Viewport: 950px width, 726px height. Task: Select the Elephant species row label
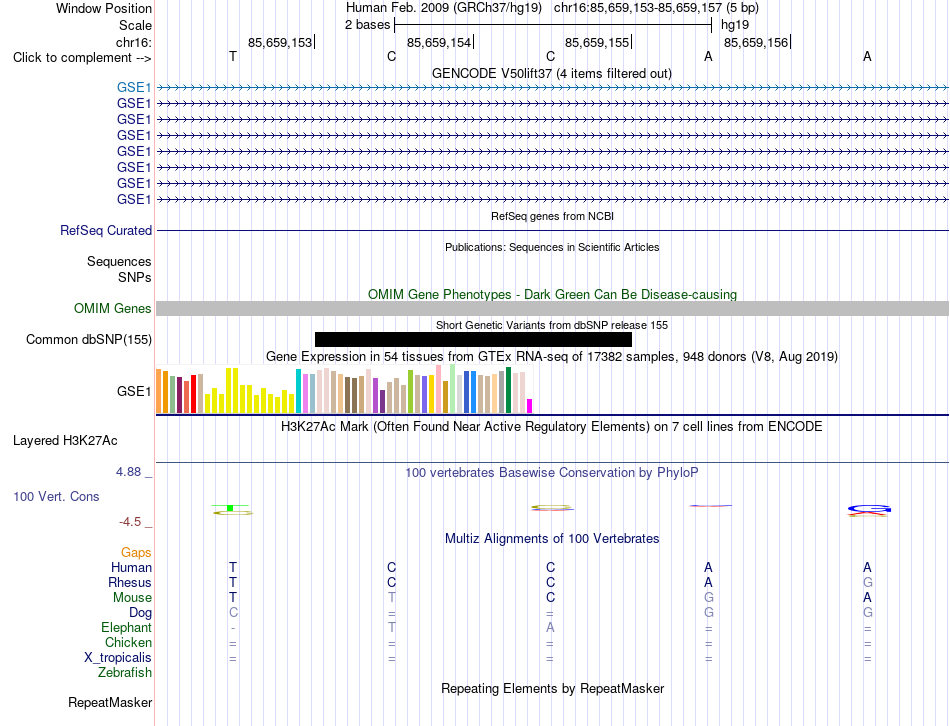pos(126,627)
